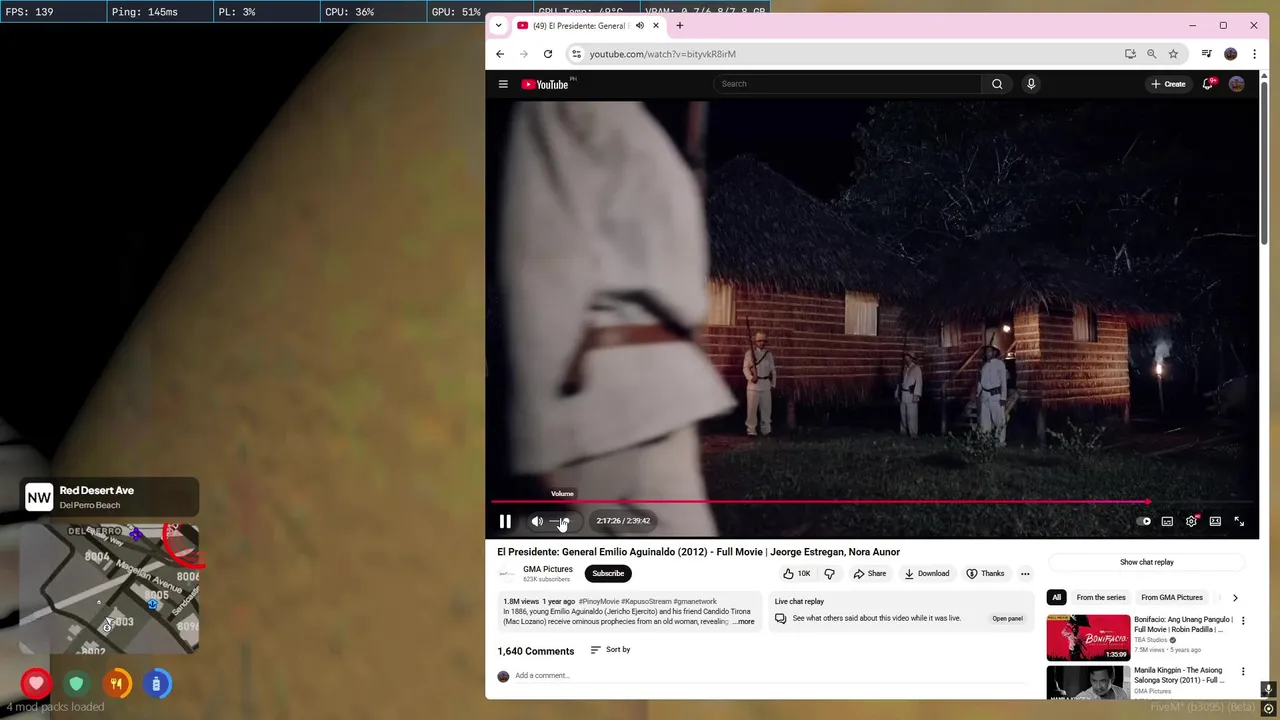This screenshot has height=720, width=1280.
Task: Open options menu for Manila Kingpin video
Action: click(1243, 671)
